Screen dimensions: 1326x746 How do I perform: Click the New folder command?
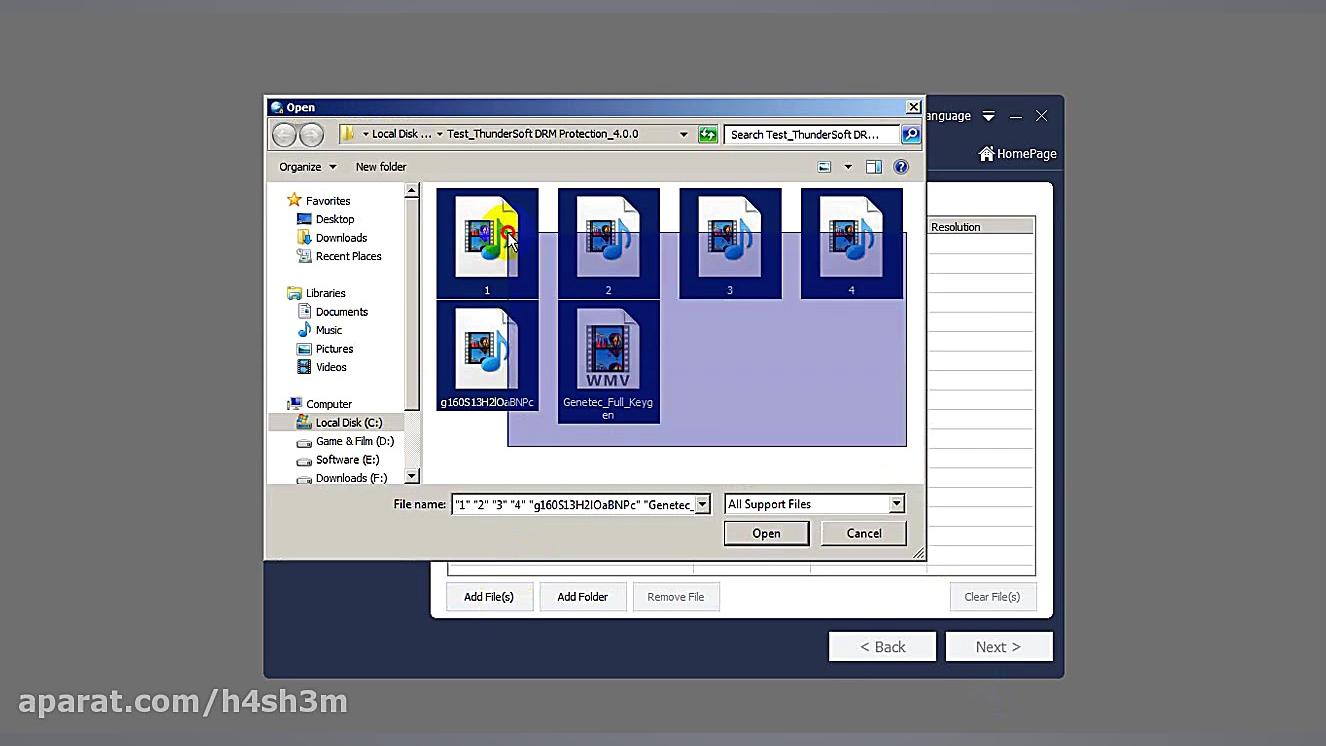pos(381,166)
